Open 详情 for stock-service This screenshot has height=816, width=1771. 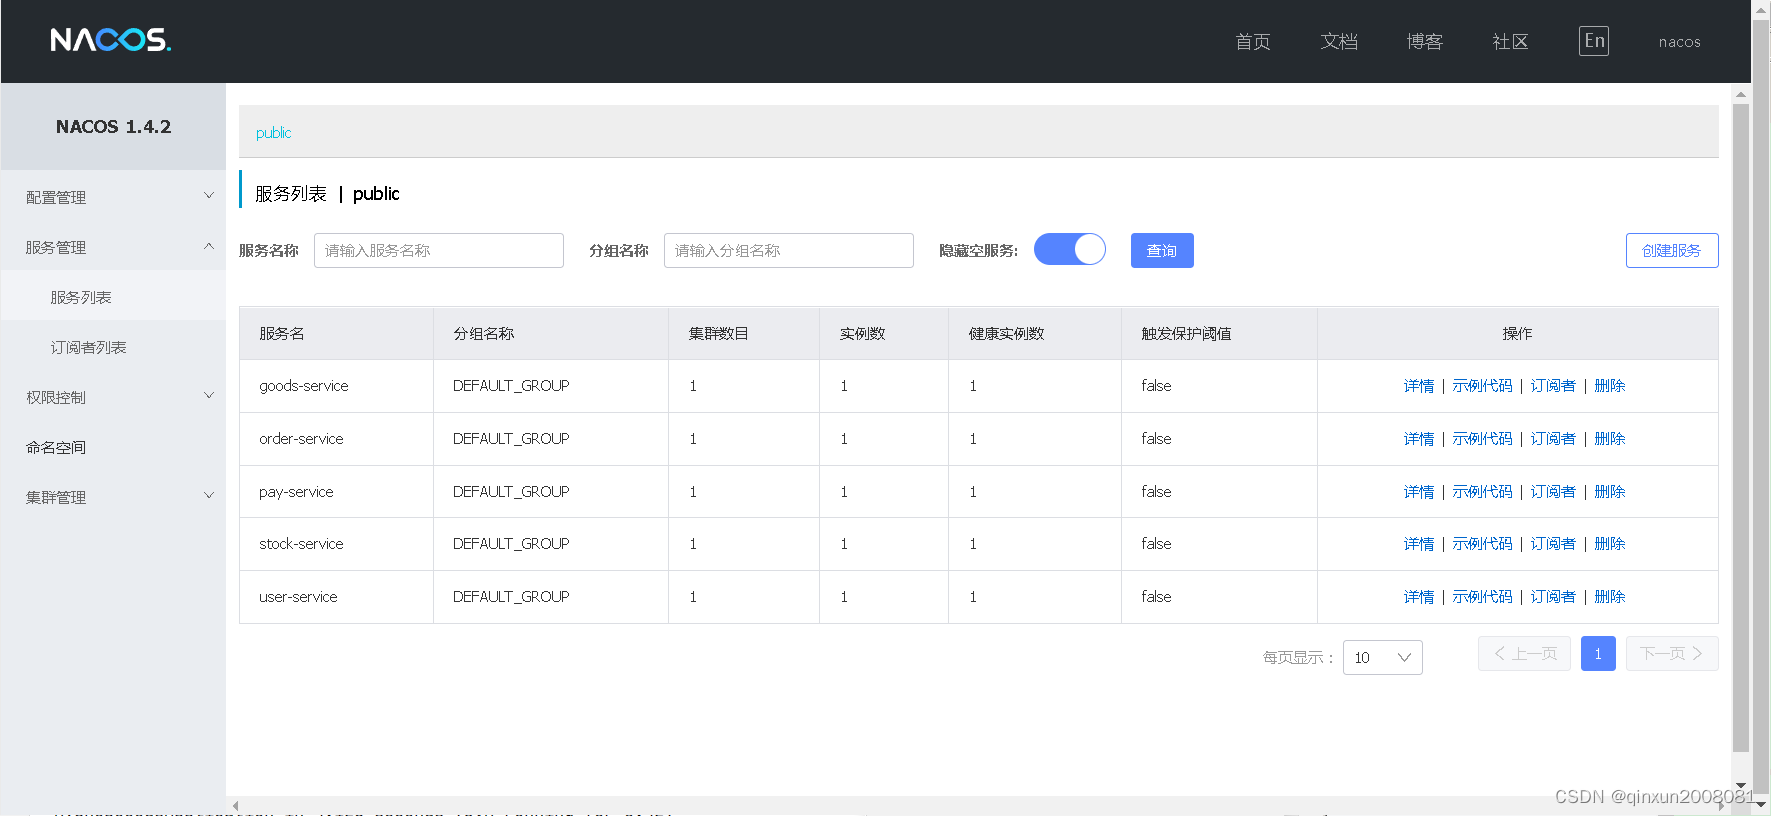click(1419, 544)
